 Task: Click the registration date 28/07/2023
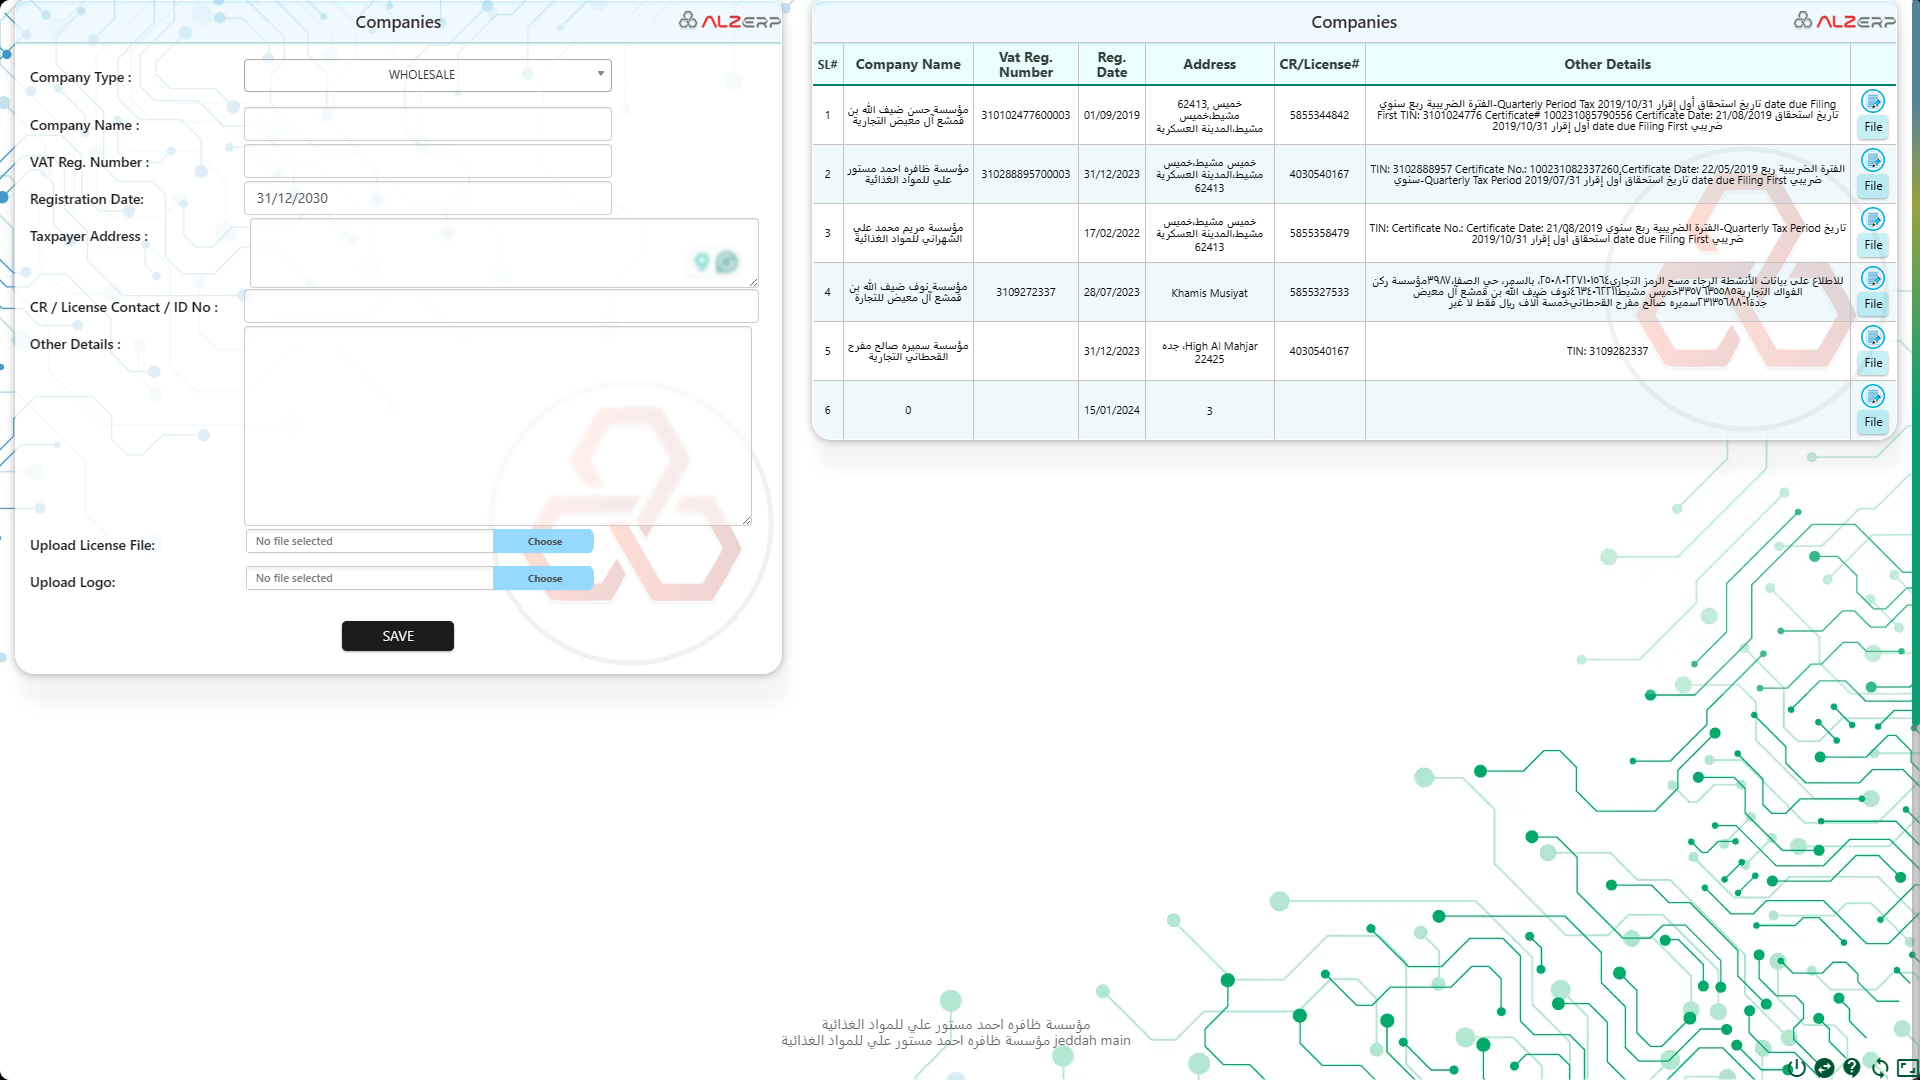click(x=1112, y=292)
